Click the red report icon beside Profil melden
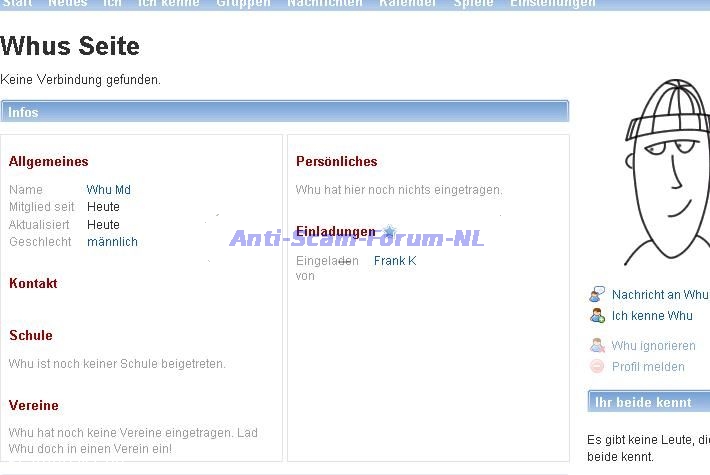The image size is (710, 475). tap(597, 367)
